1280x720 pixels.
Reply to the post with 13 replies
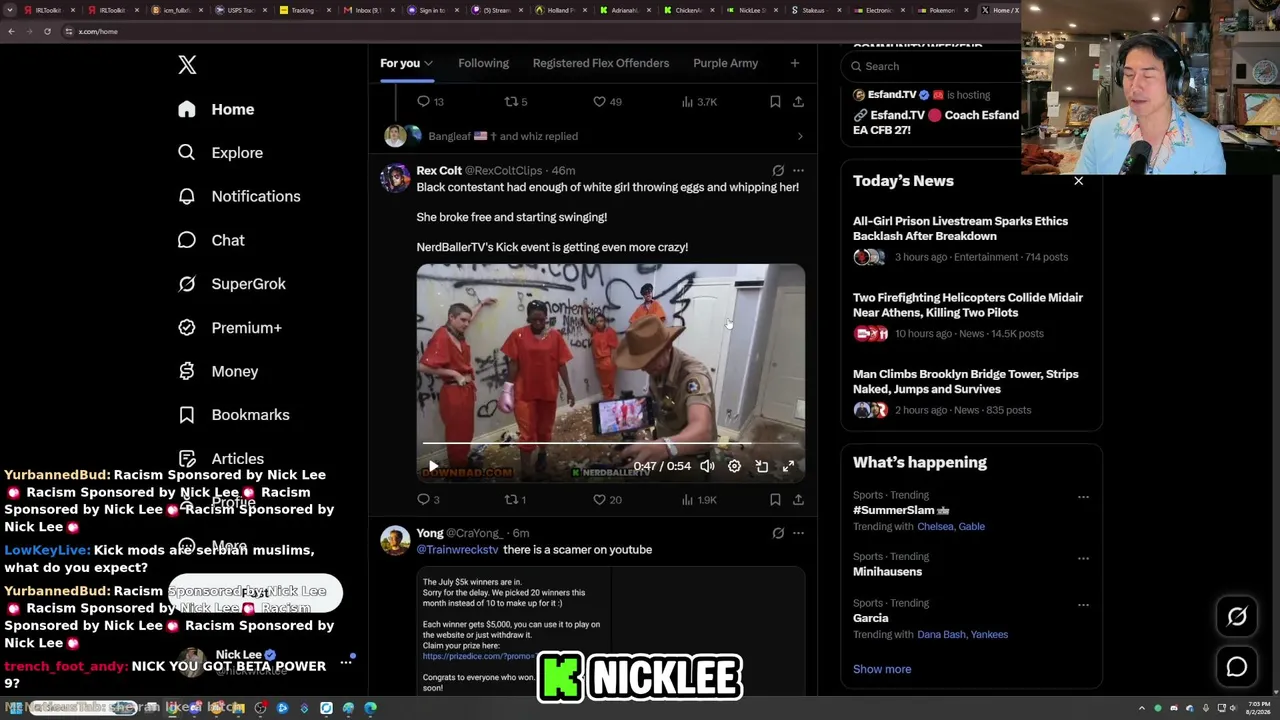(430, 101)
